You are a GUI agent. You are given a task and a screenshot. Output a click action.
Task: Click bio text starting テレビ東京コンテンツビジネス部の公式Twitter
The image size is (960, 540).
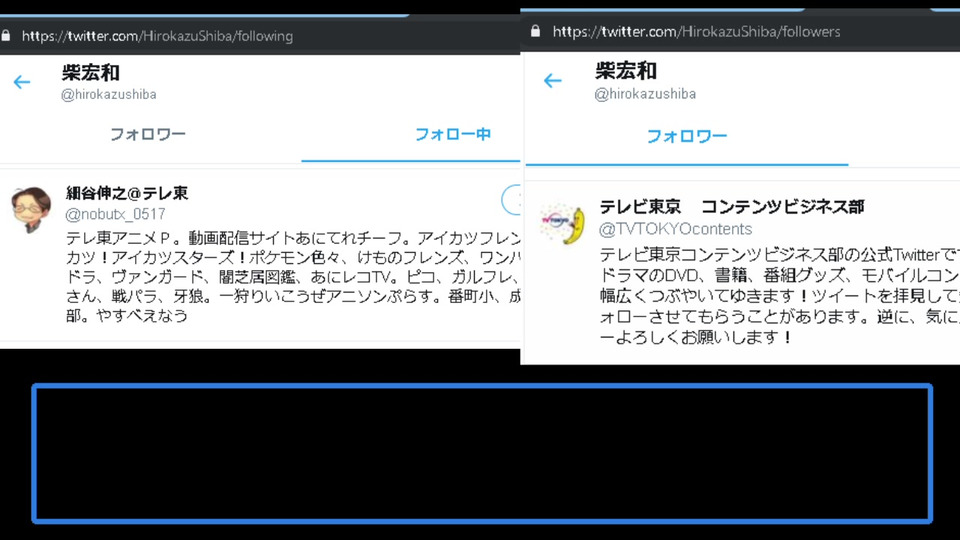pyautogui.click(x=779, y=296)
